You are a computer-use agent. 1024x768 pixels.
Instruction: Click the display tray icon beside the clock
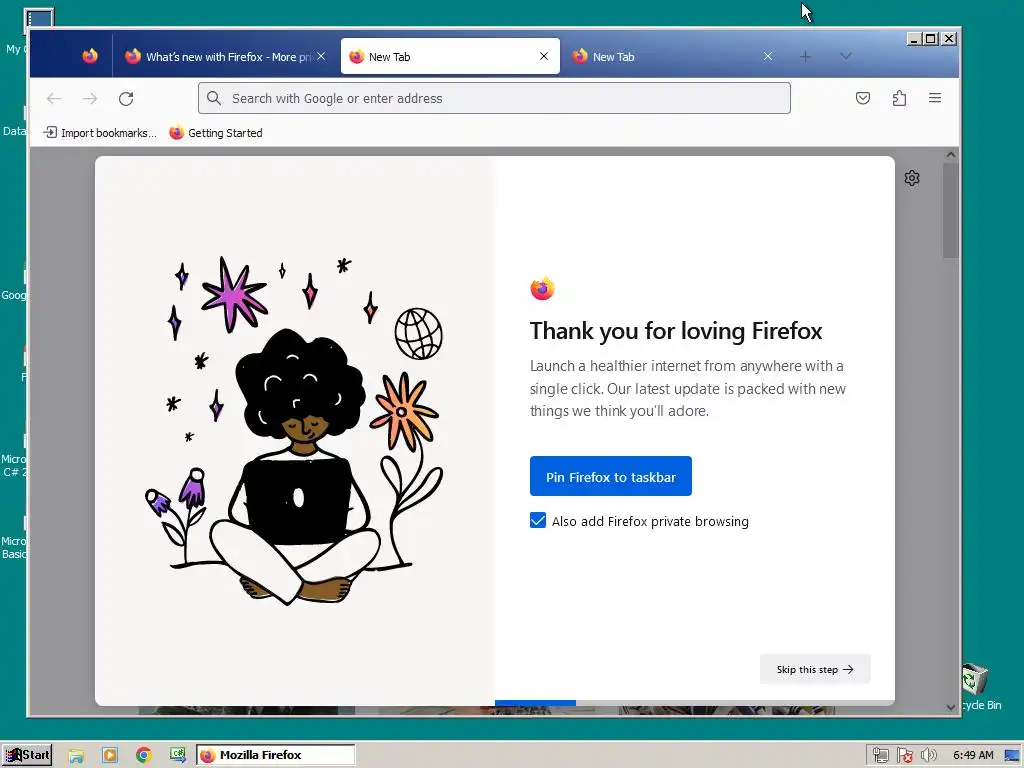pyautogui.click(x=1012, y=756)
